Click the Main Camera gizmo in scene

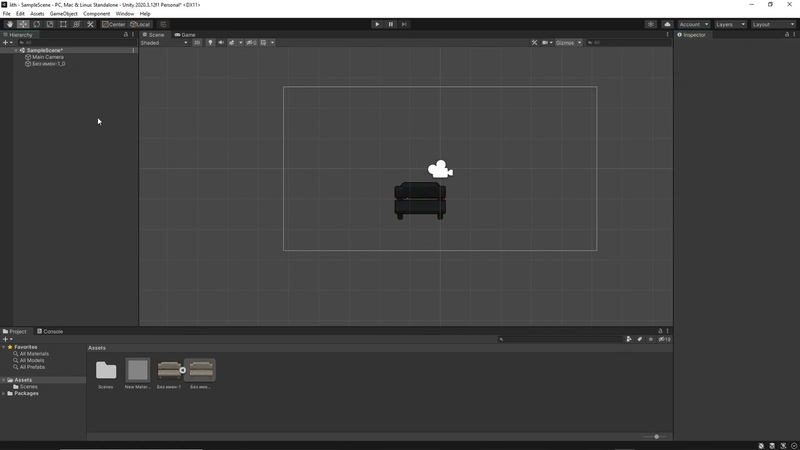[x=439, y=170]
